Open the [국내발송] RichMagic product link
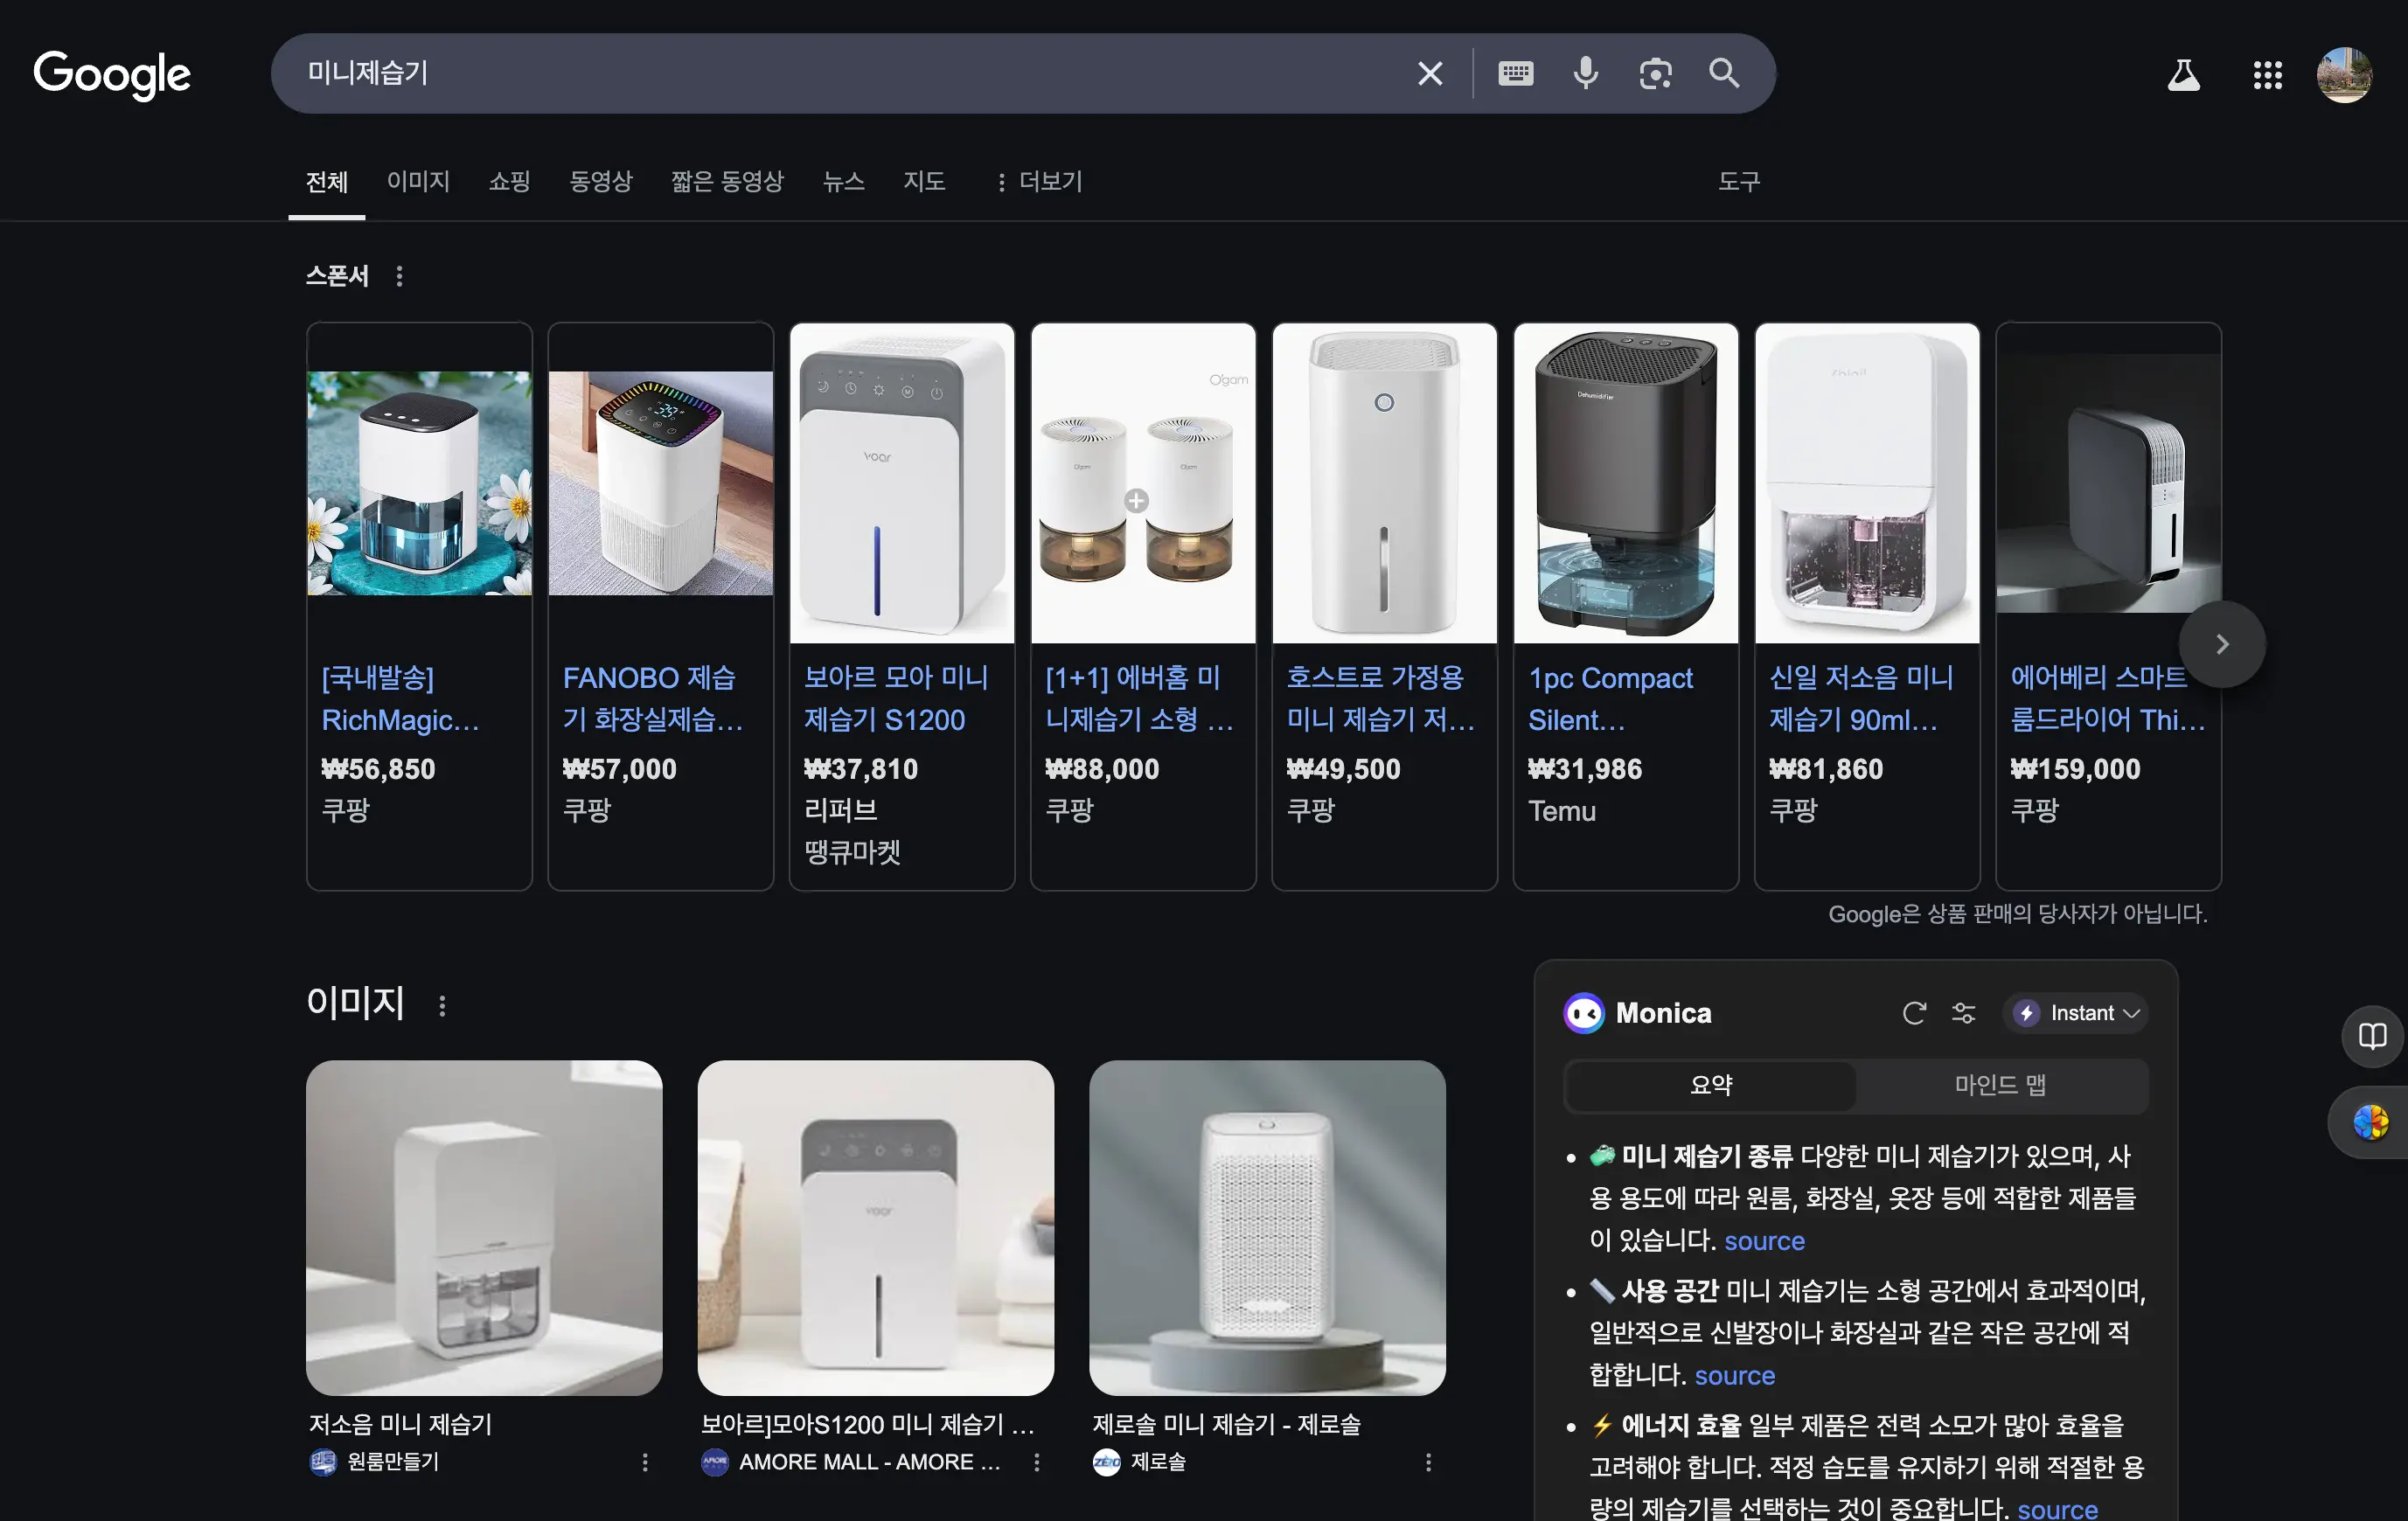2408x1521 pixels. point(400,699)
